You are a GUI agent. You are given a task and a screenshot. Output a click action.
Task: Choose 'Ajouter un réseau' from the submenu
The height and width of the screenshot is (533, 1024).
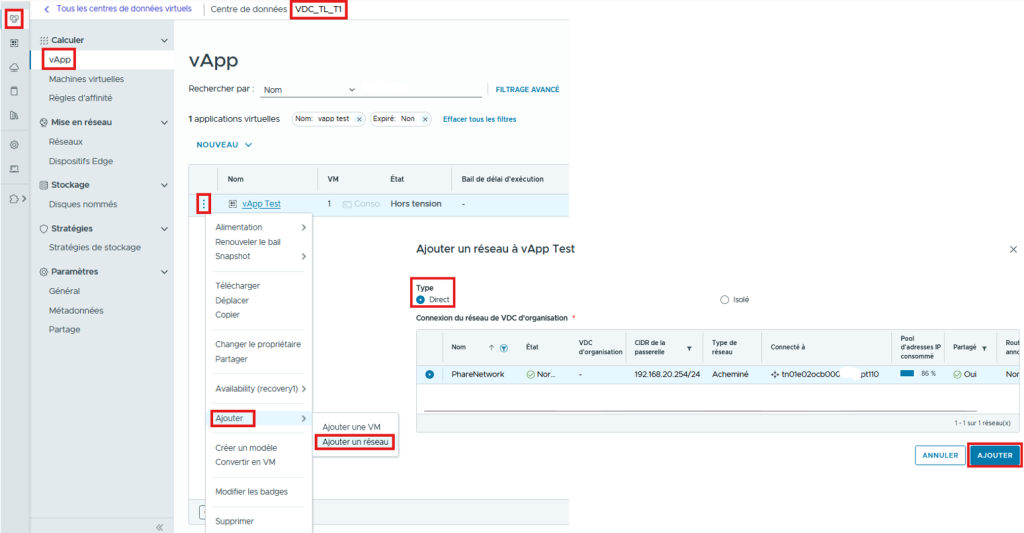tap(356, 441)
